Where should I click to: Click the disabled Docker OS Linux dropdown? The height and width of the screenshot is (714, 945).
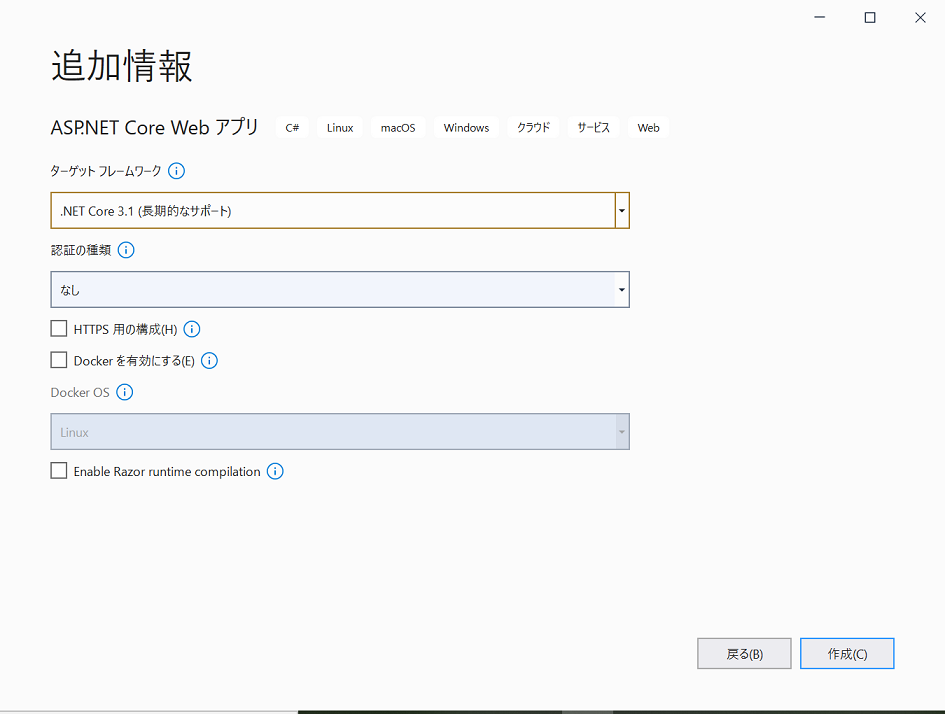click(340, 431)
